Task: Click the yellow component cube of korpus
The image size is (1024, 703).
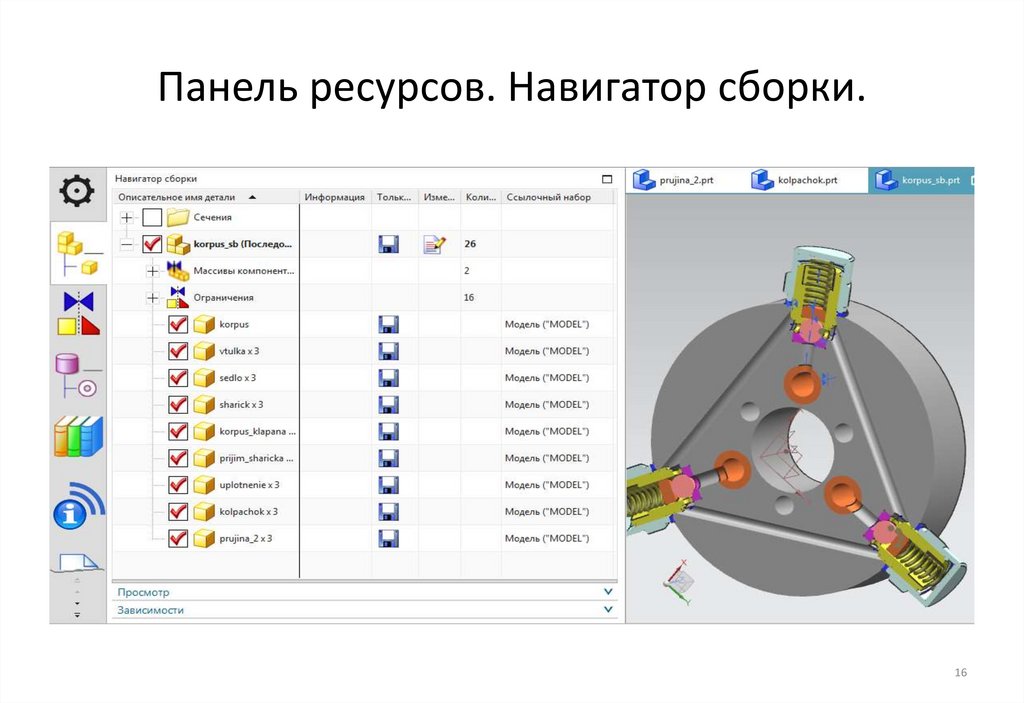Action: pos(204,325)
